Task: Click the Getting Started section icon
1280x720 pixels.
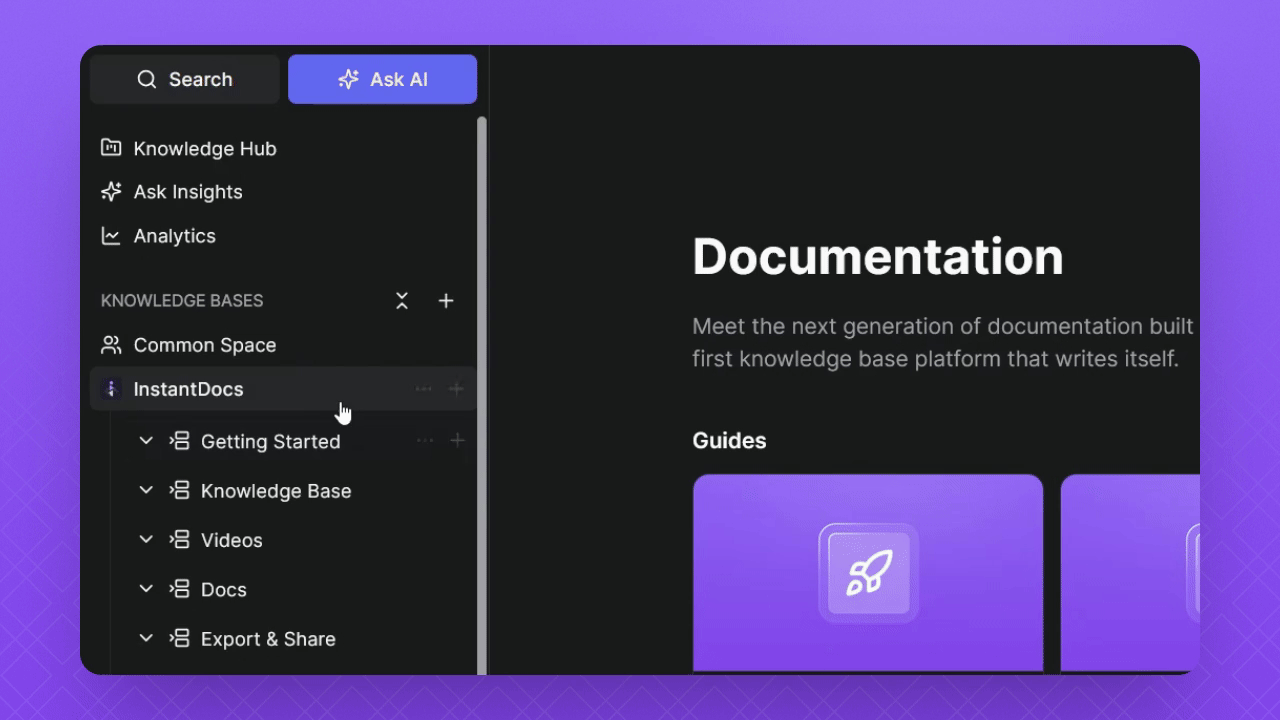Action: pyautogui.click(x=180, y=440)
